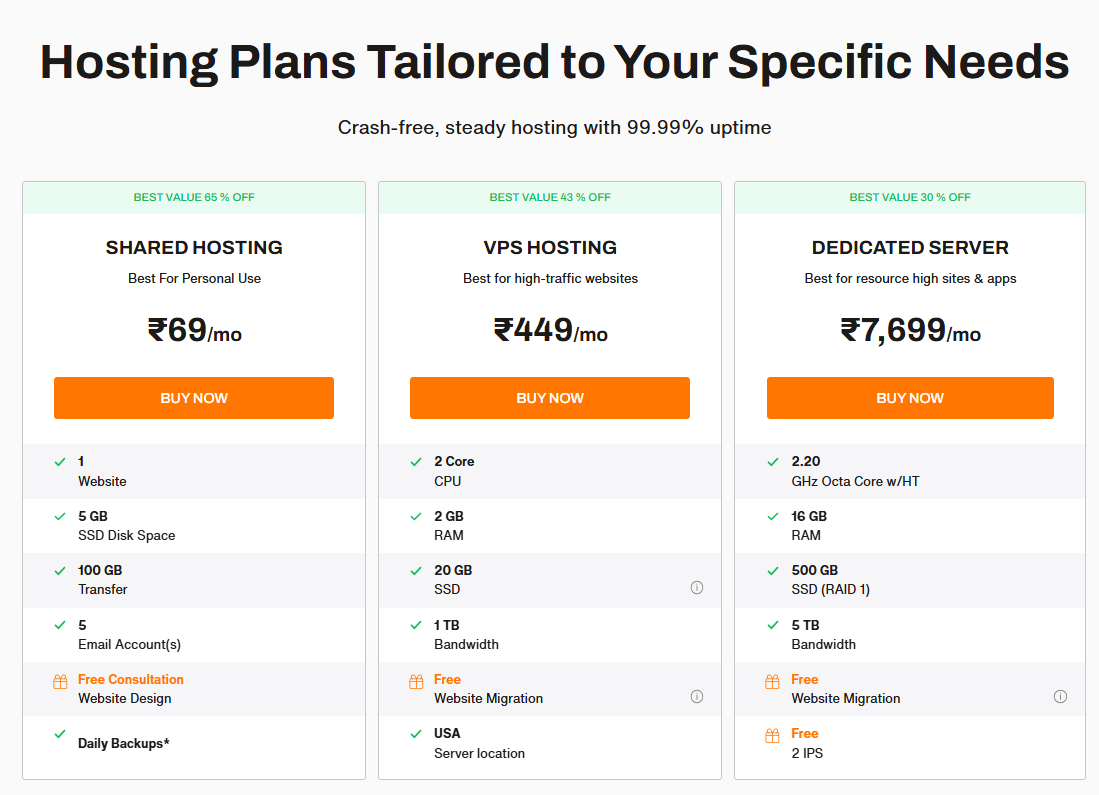1099x795 pixels.
Task: Click the Free Consultation orange text
Action: [131, 680]
